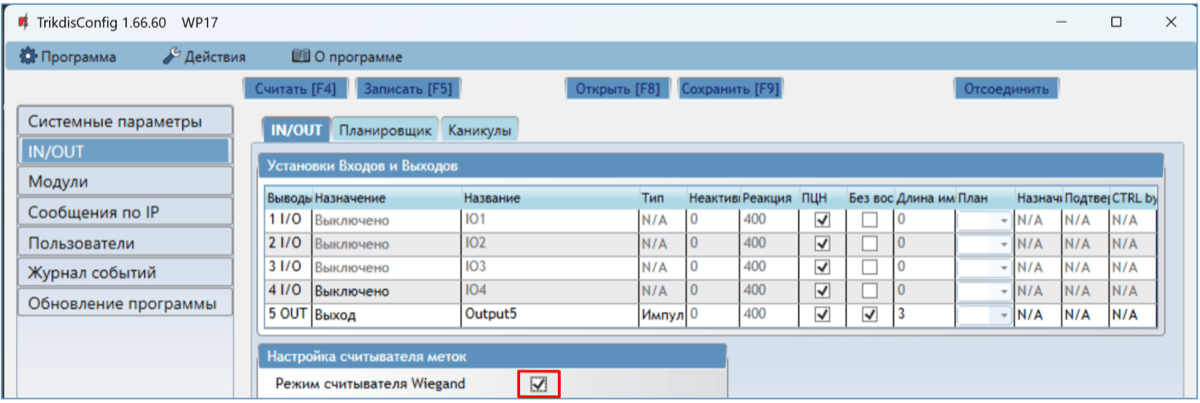Click the Открыть [F8] button

(x=617, y=88)
